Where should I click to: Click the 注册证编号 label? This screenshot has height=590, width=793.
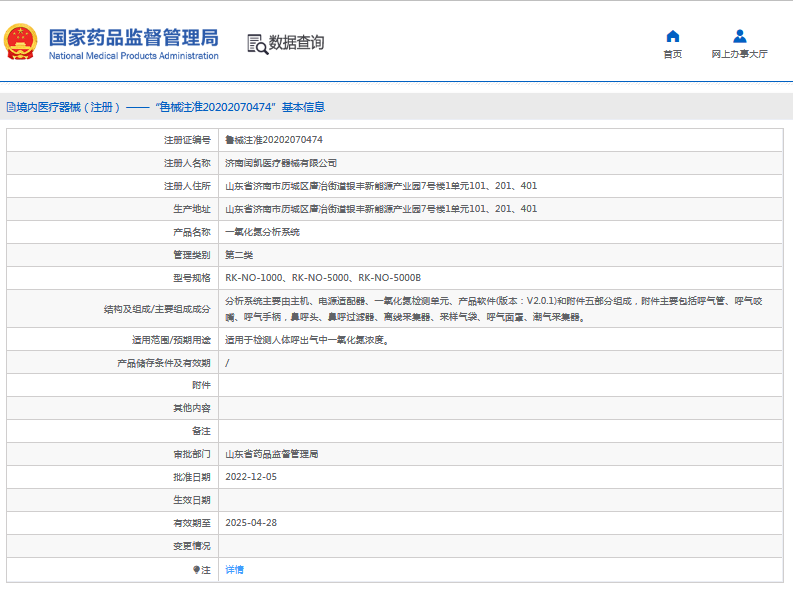pyautogui.click(x=187, y=140)
